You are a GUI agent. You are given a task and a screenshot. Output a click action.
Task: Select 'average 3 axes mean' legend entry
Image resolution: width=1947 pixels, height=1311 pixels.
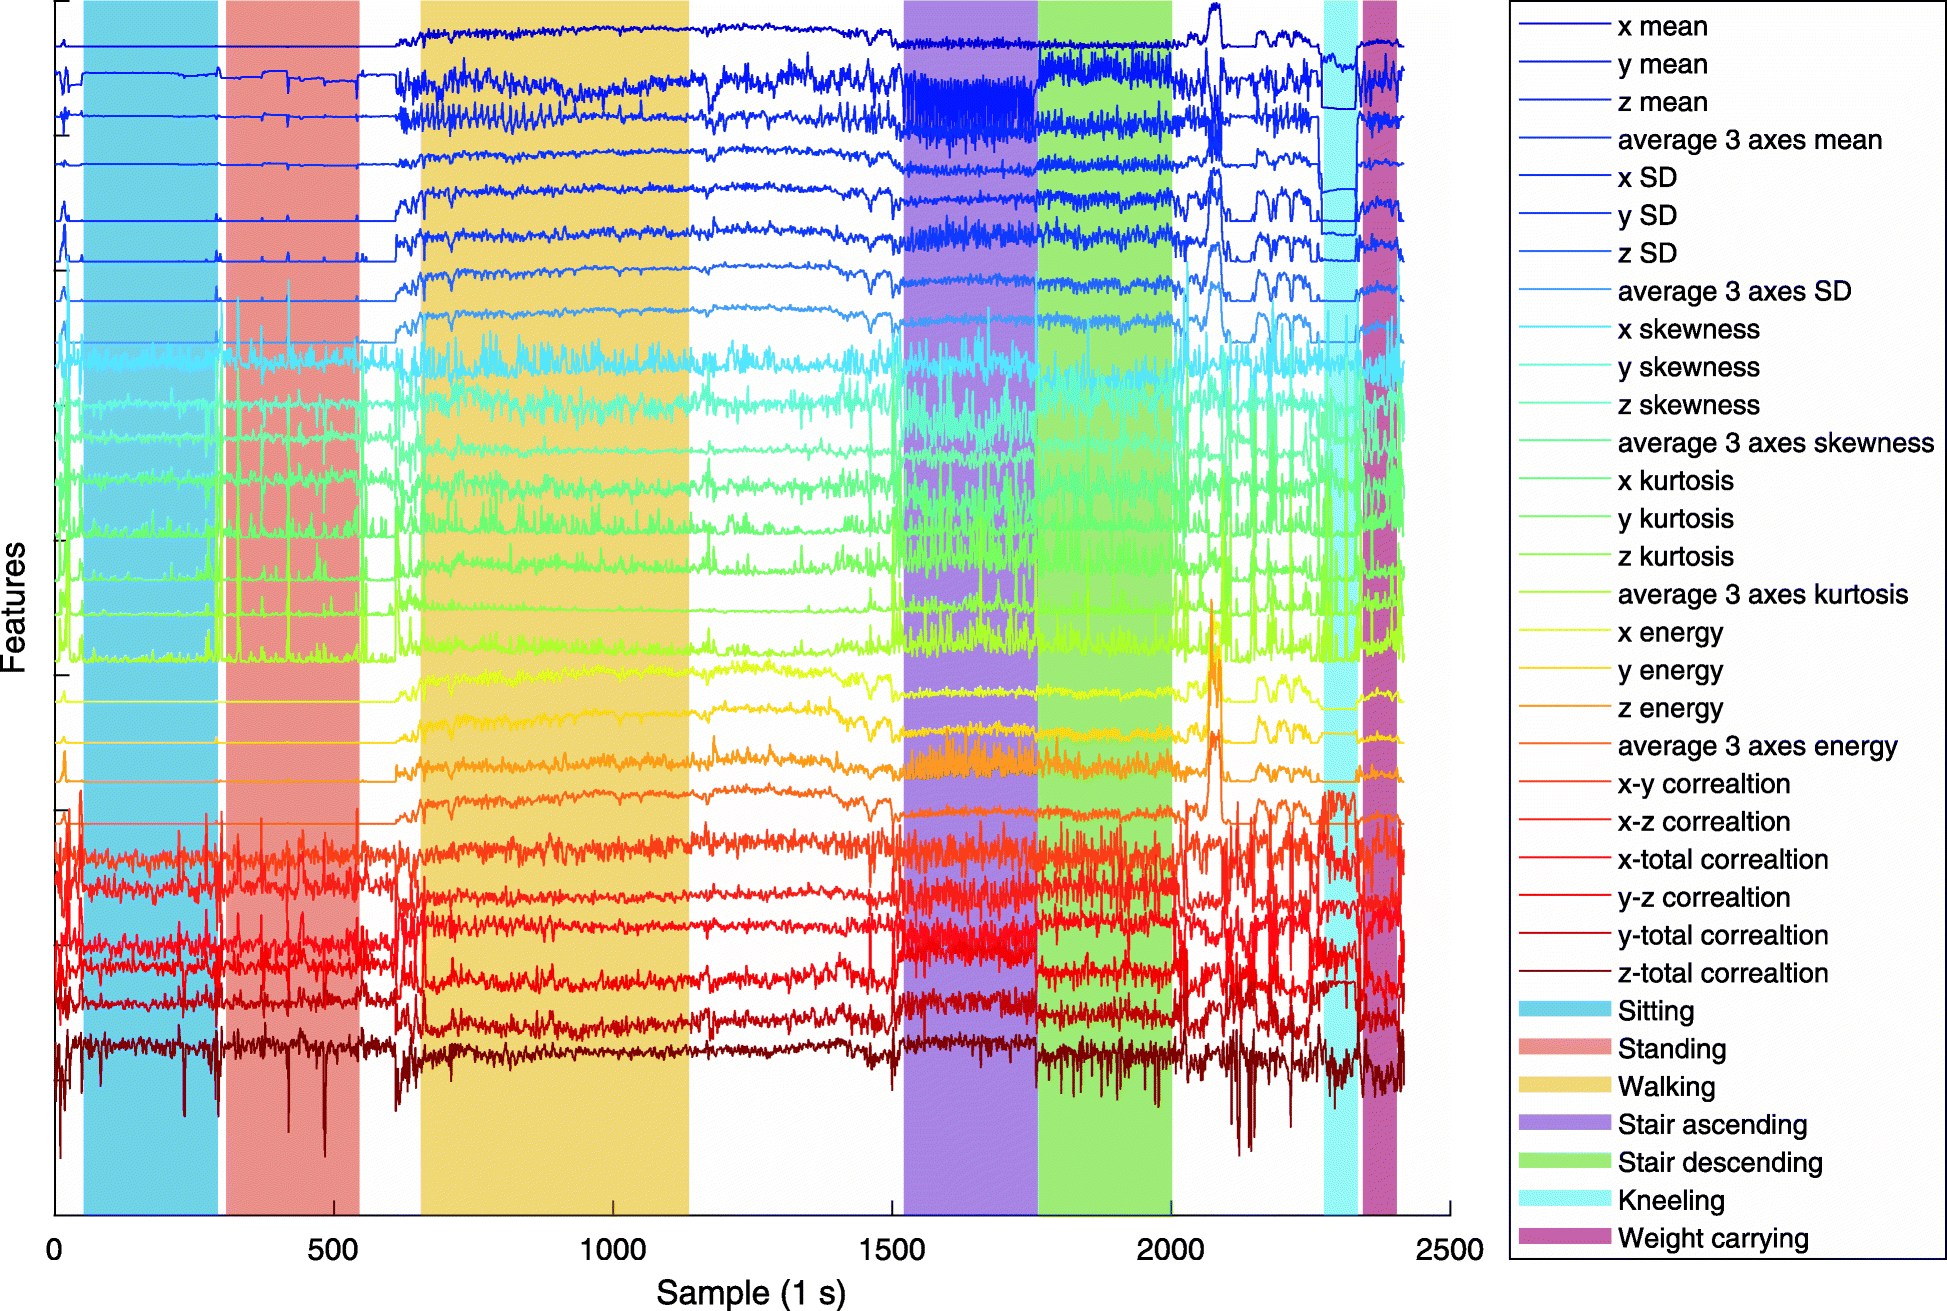pos(1749,140)
